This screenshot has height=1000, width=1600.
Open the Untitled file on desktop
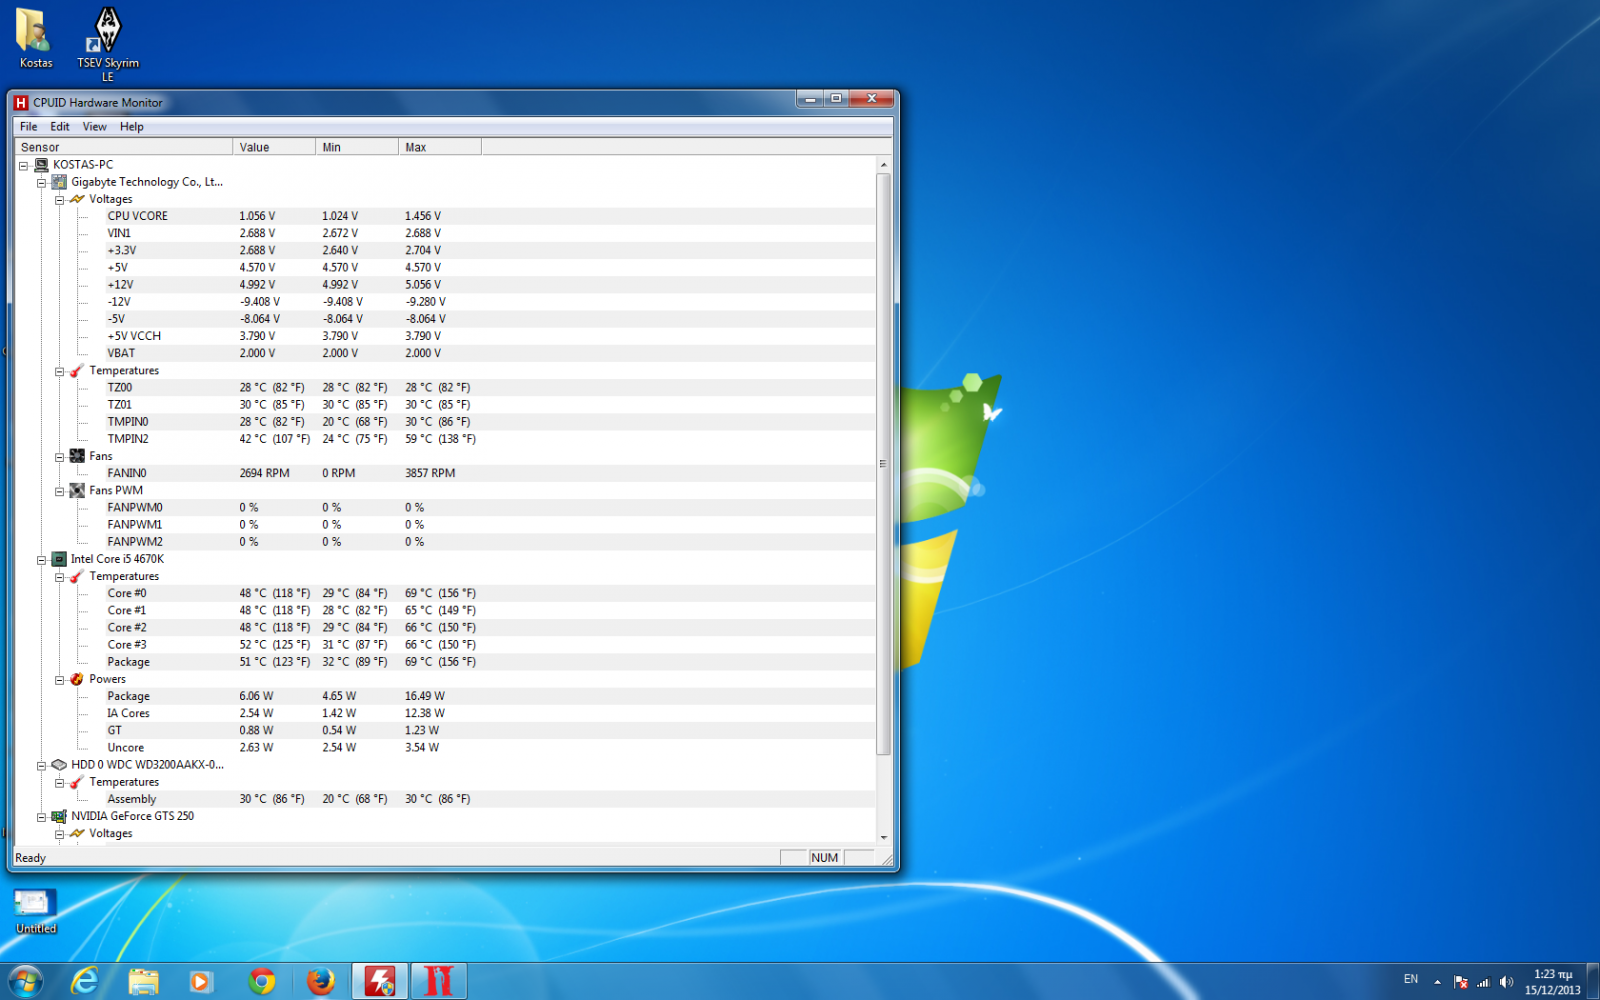click(x=35, y=911)
